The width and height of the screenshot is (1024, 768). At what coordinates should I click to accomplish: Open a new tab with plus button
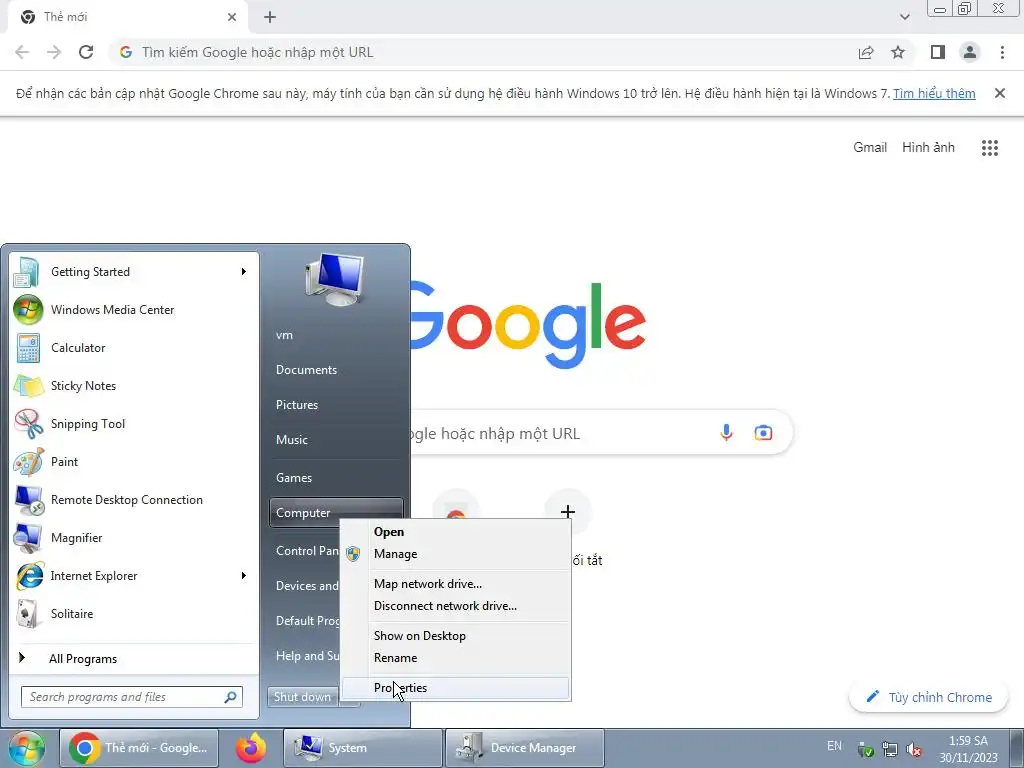[x=270, y=17]
